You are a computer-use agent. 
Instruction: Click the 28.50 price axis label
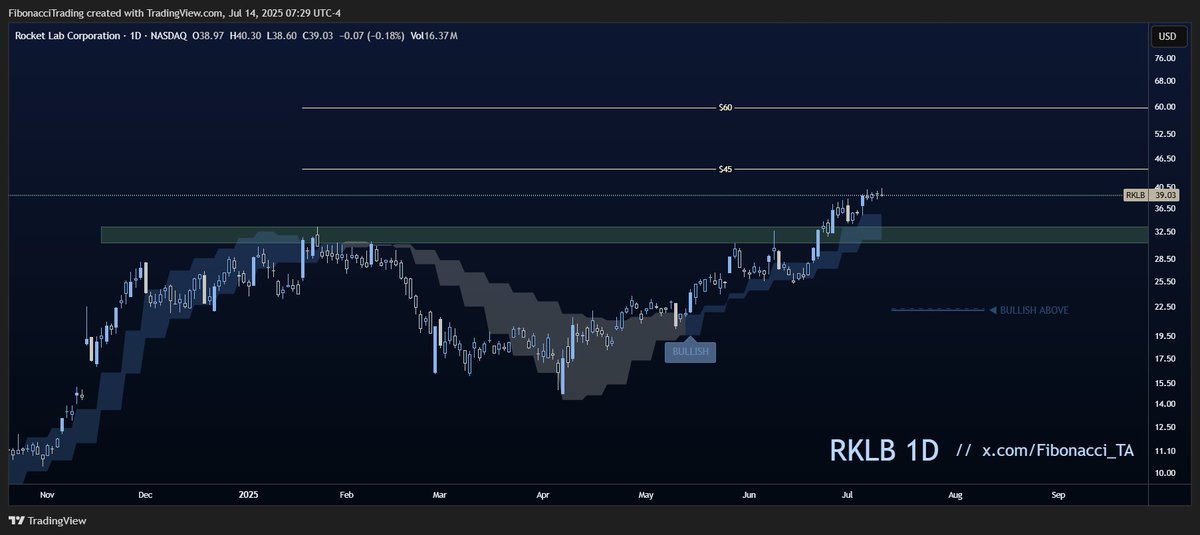tap(1165, 259)
